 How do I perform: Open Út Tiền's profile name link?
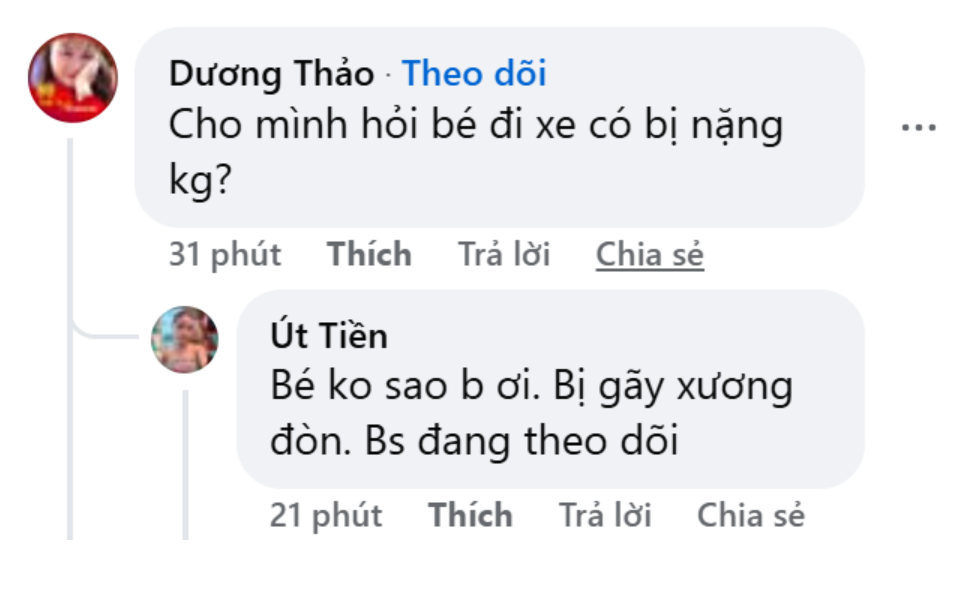328,336
